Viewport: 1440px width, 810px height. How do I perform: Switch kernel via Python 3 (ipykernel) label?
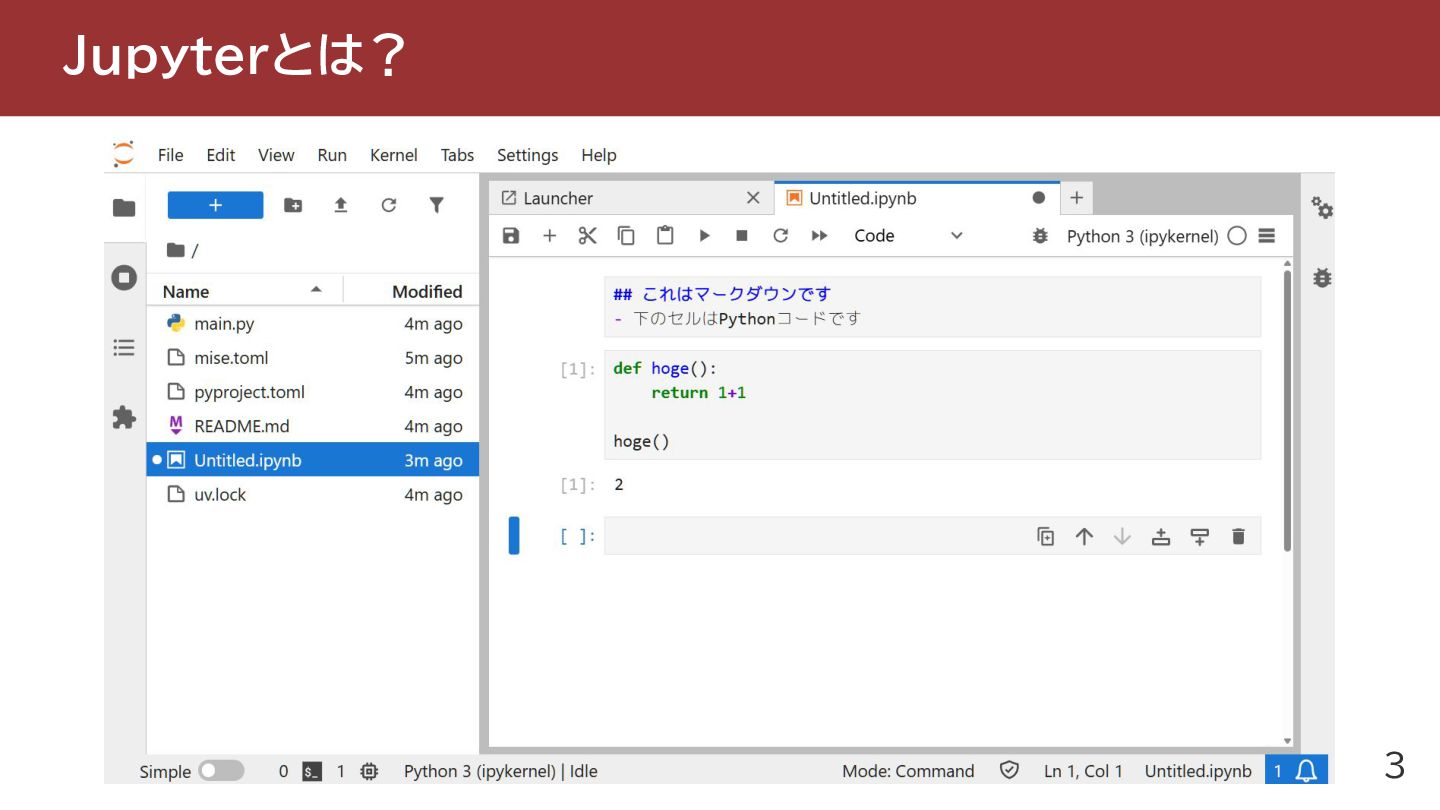pyautogui.click(x=1142, y=236)
